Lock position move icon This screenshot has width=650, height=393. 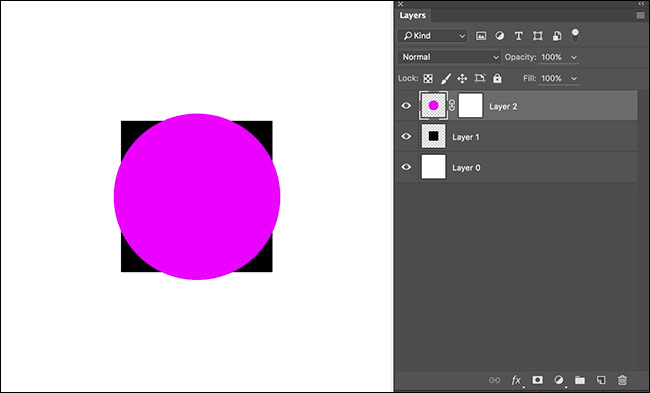click(462, 78)
